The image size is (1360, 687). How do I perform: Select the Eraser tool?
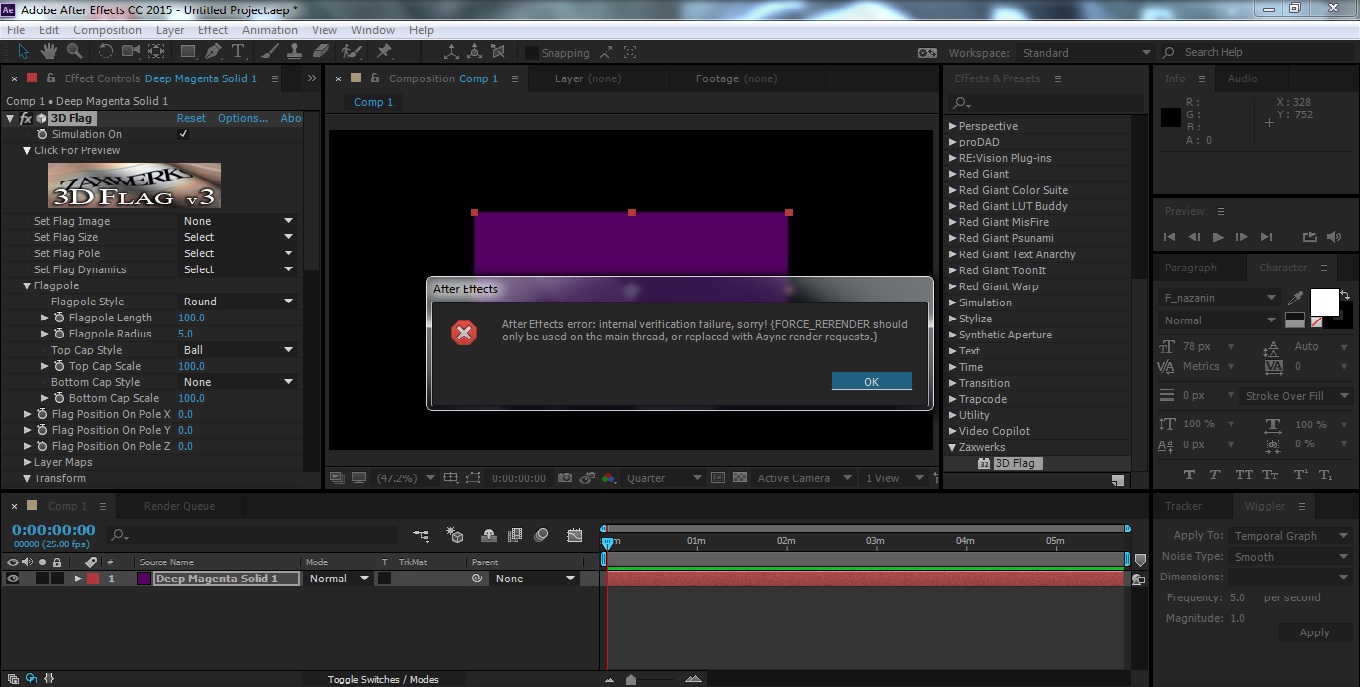tap(321, 51)
